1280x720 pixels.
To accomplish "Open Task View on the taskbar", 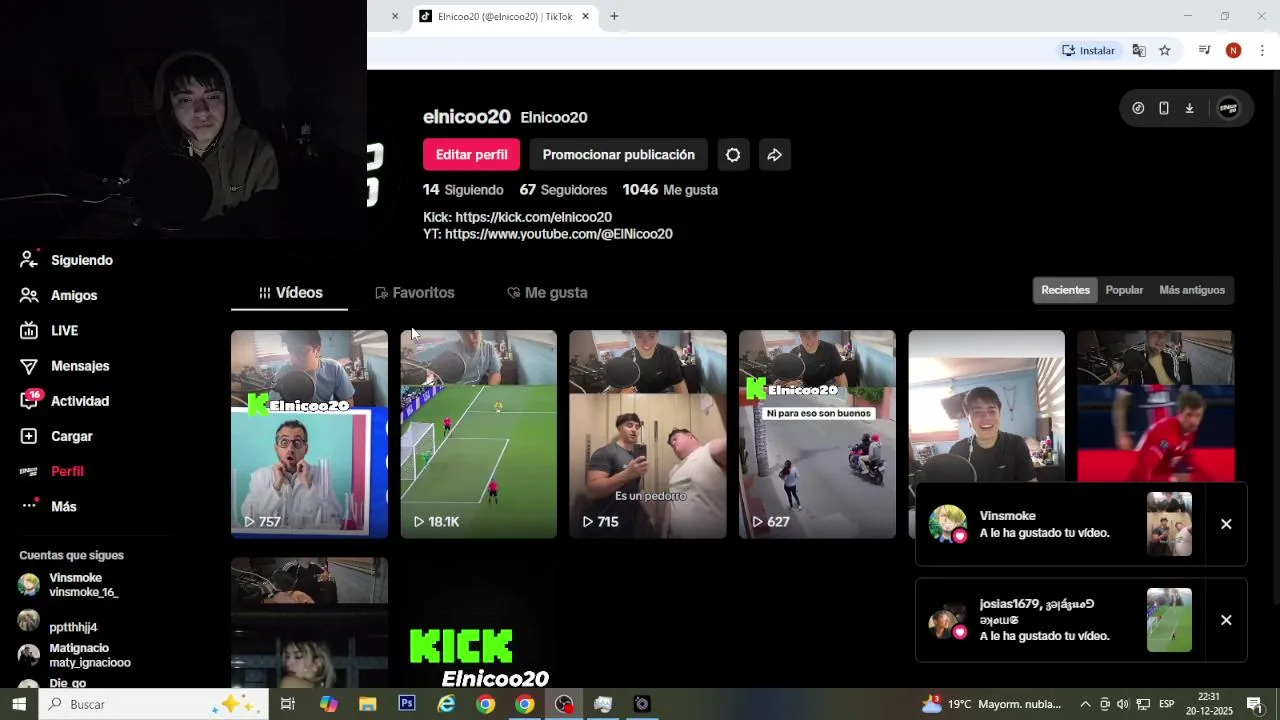I will click(288, 704).
